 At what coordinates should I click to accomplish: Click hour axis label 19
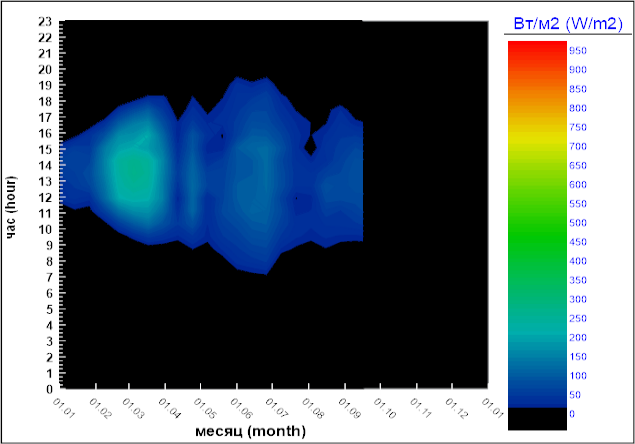pyautogui.click(x=45, y=85)
